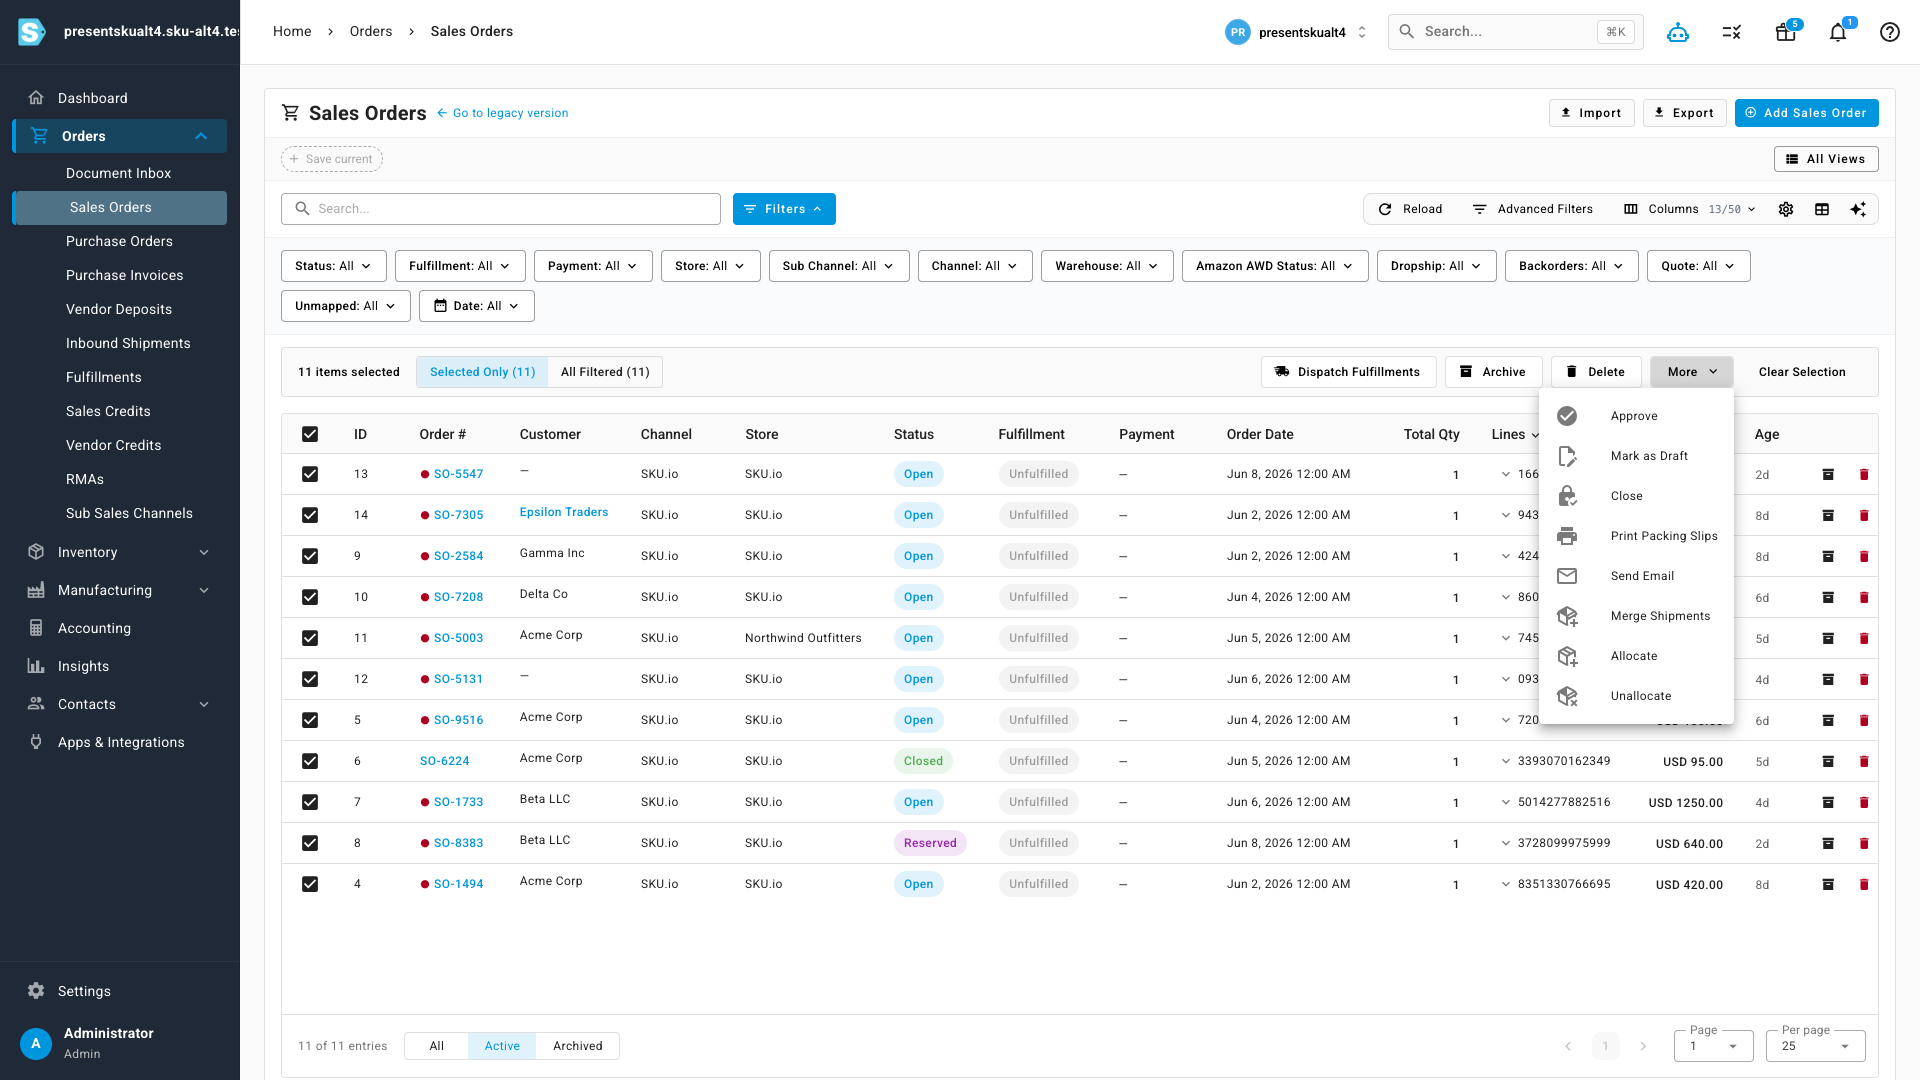Toggle the select-all header checkbox
This screenshot has height=1080, width=1920.
pos(310,434)
